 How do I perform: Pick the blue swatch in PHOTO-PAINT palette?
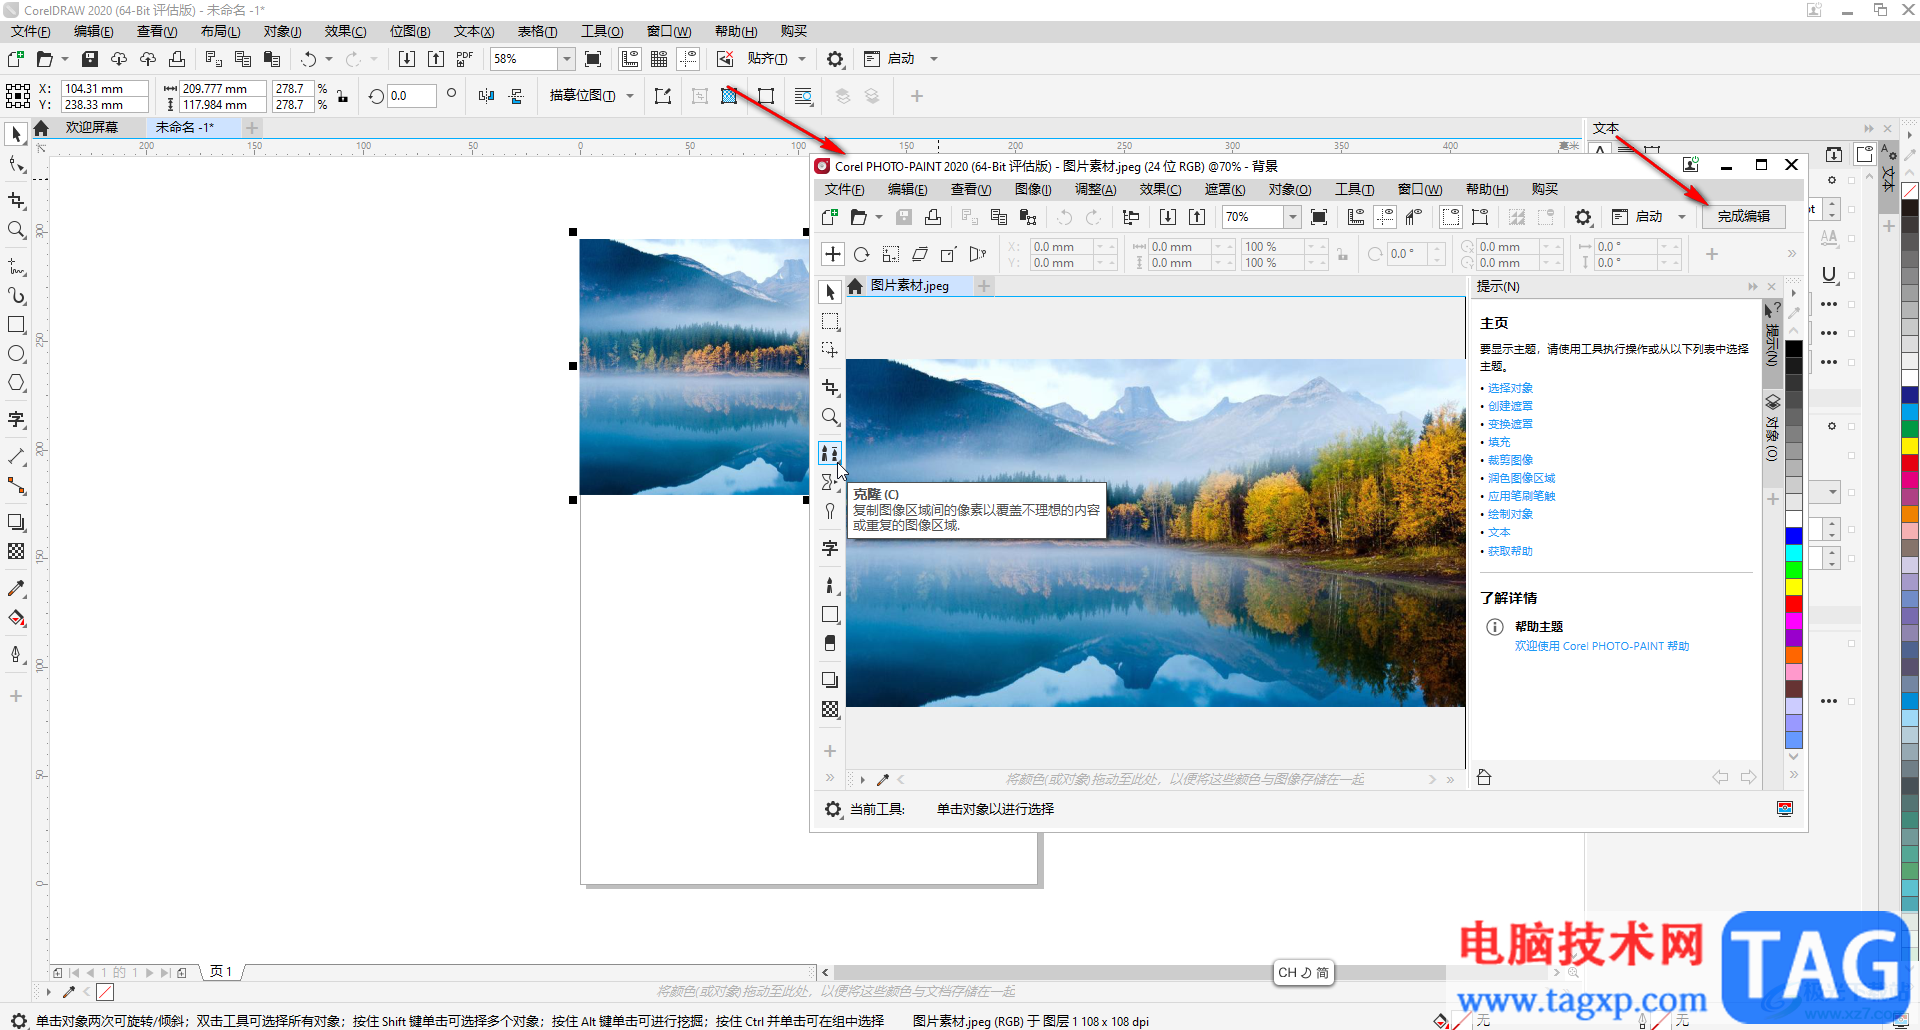[x=1794, y=535]
